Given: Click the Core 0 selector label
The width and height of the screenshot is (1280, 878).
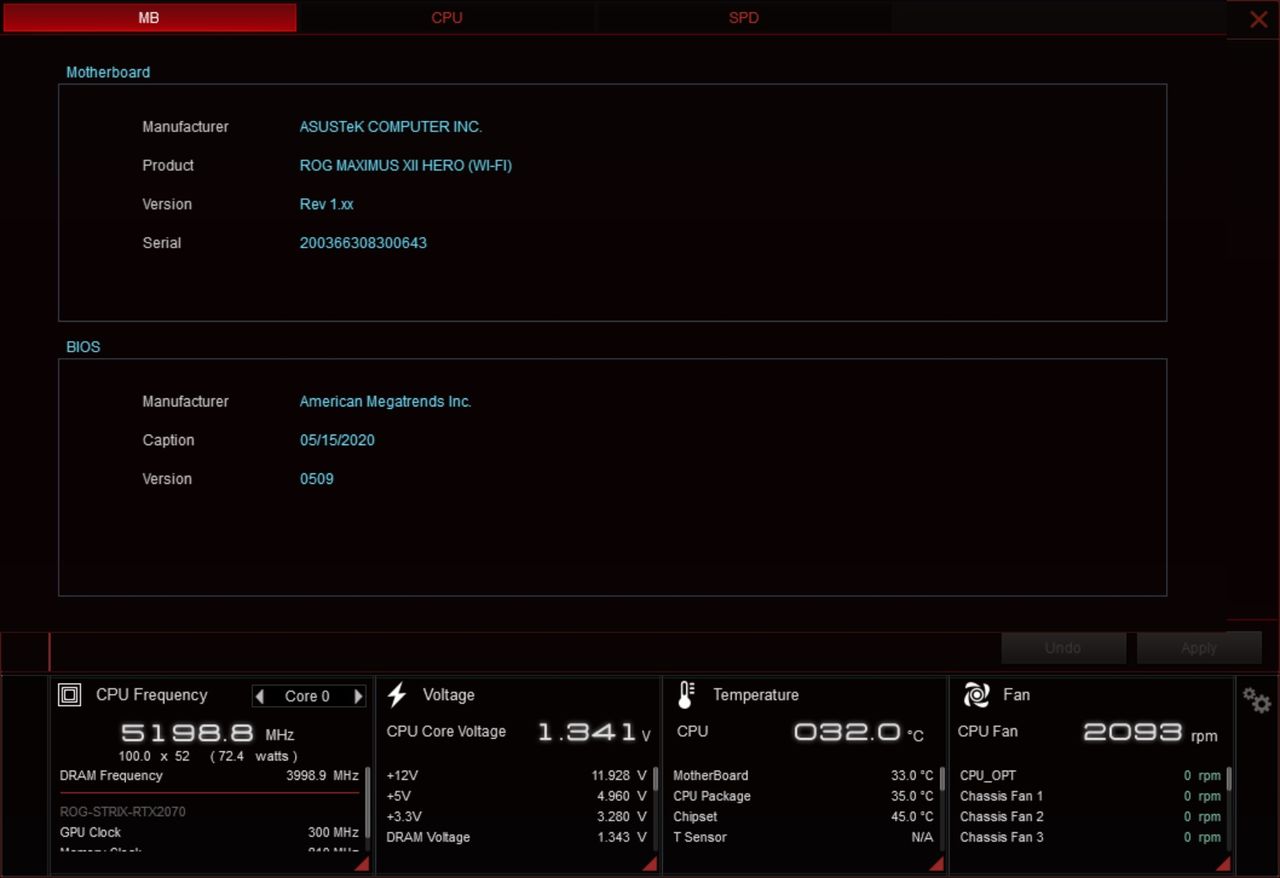Looking at the screenshot, I should pos(307,696).
